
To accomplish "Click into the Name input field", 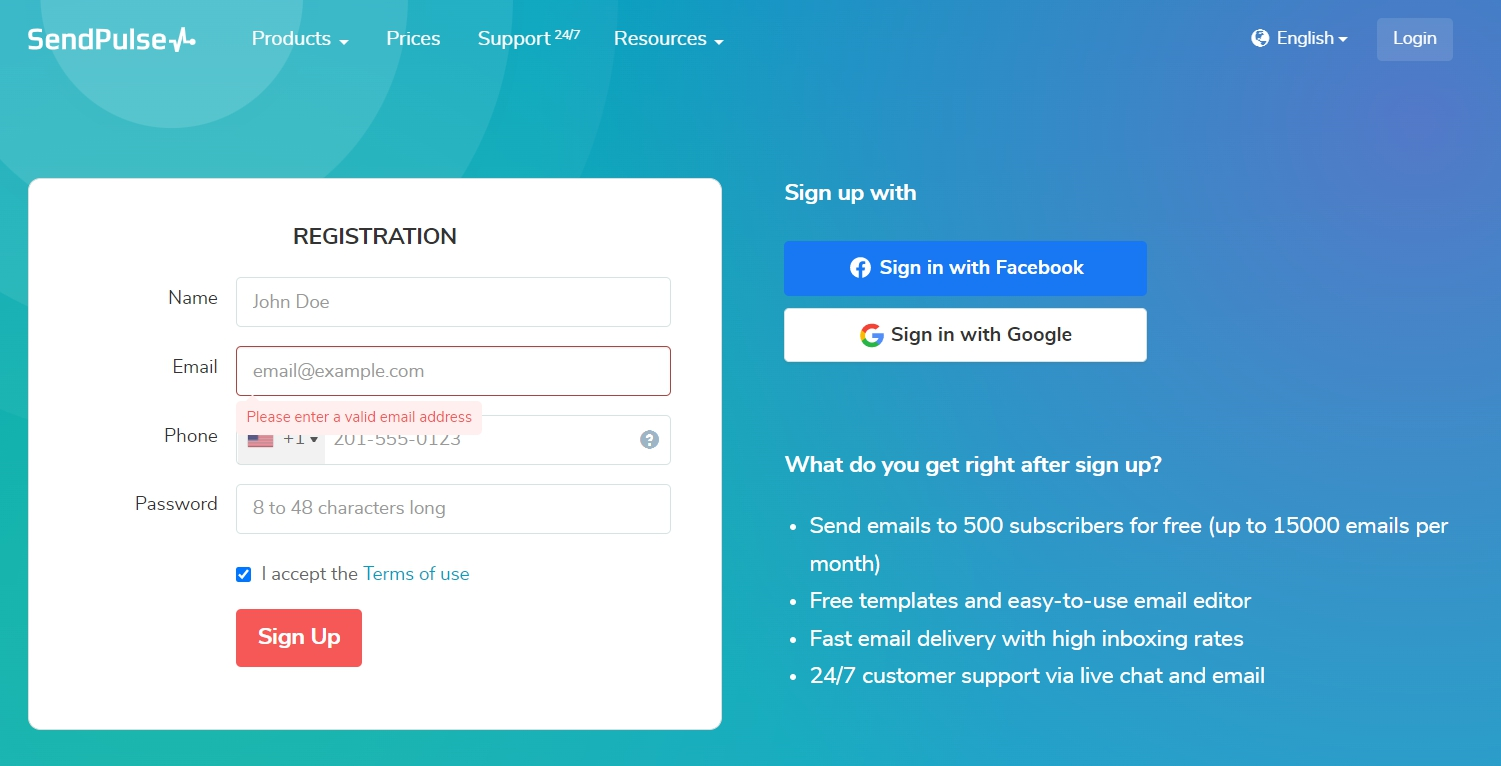I will pos(453,302).
